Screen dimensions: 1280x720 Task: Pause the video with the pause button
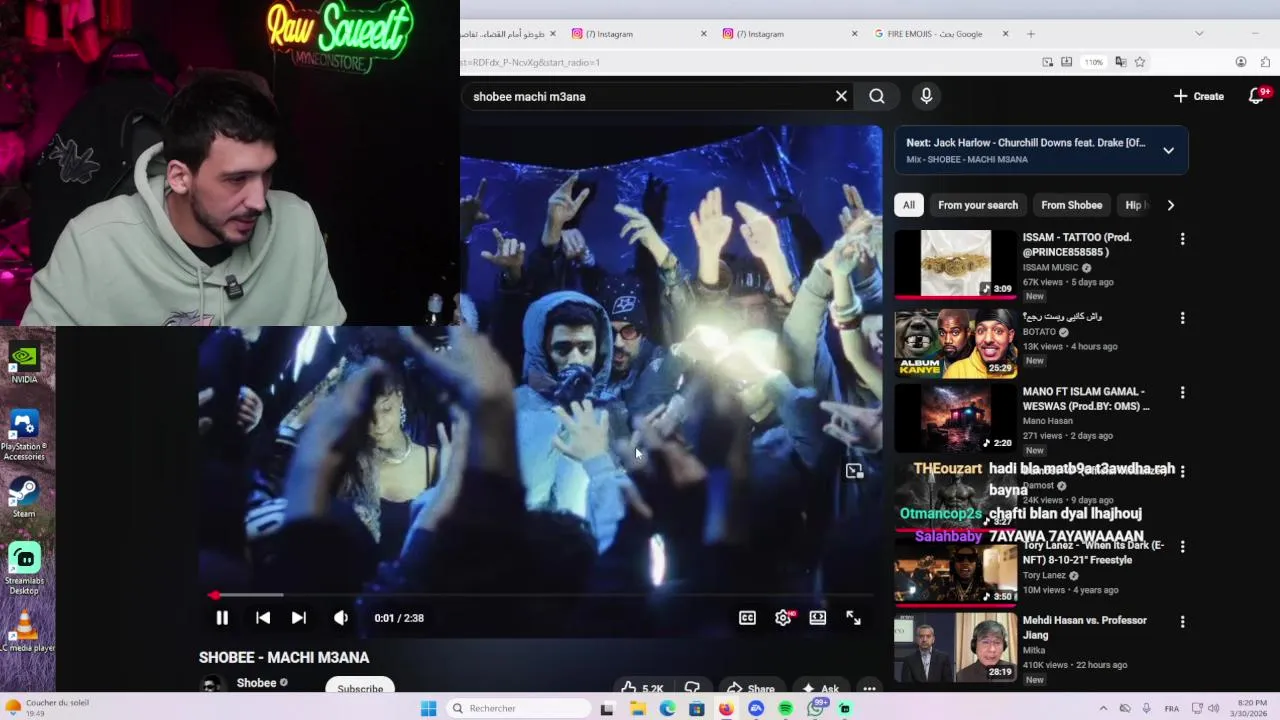click(x=222, y=618)
